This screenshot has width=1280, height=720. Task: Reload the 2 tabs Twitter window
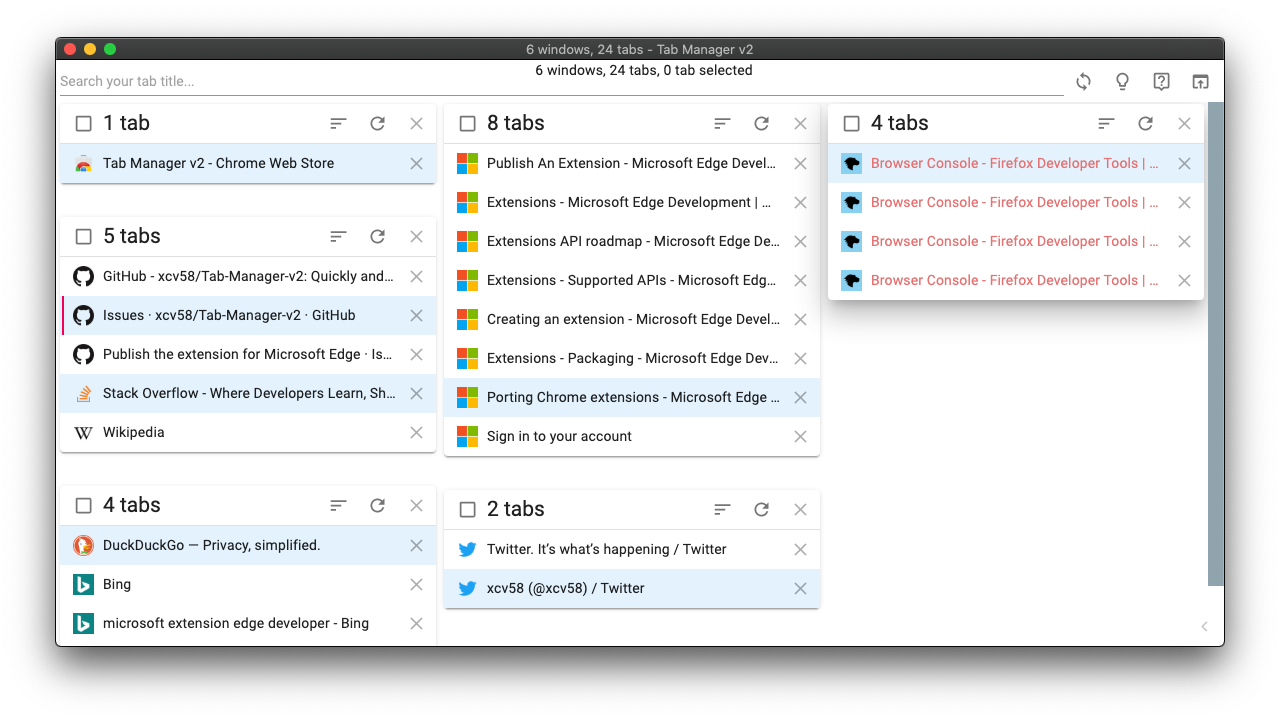point(761,510)
